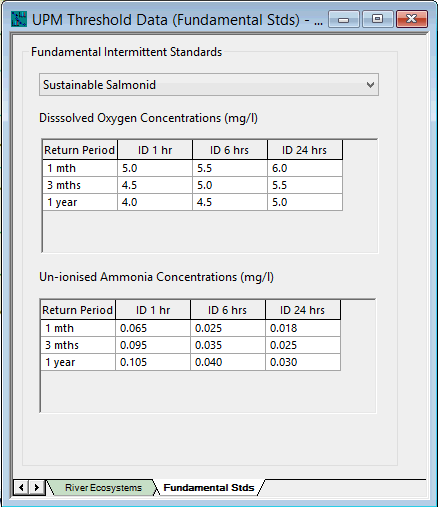Click ammonia cell with value 0.018
The image size is (438, 507).
(303, 328)
